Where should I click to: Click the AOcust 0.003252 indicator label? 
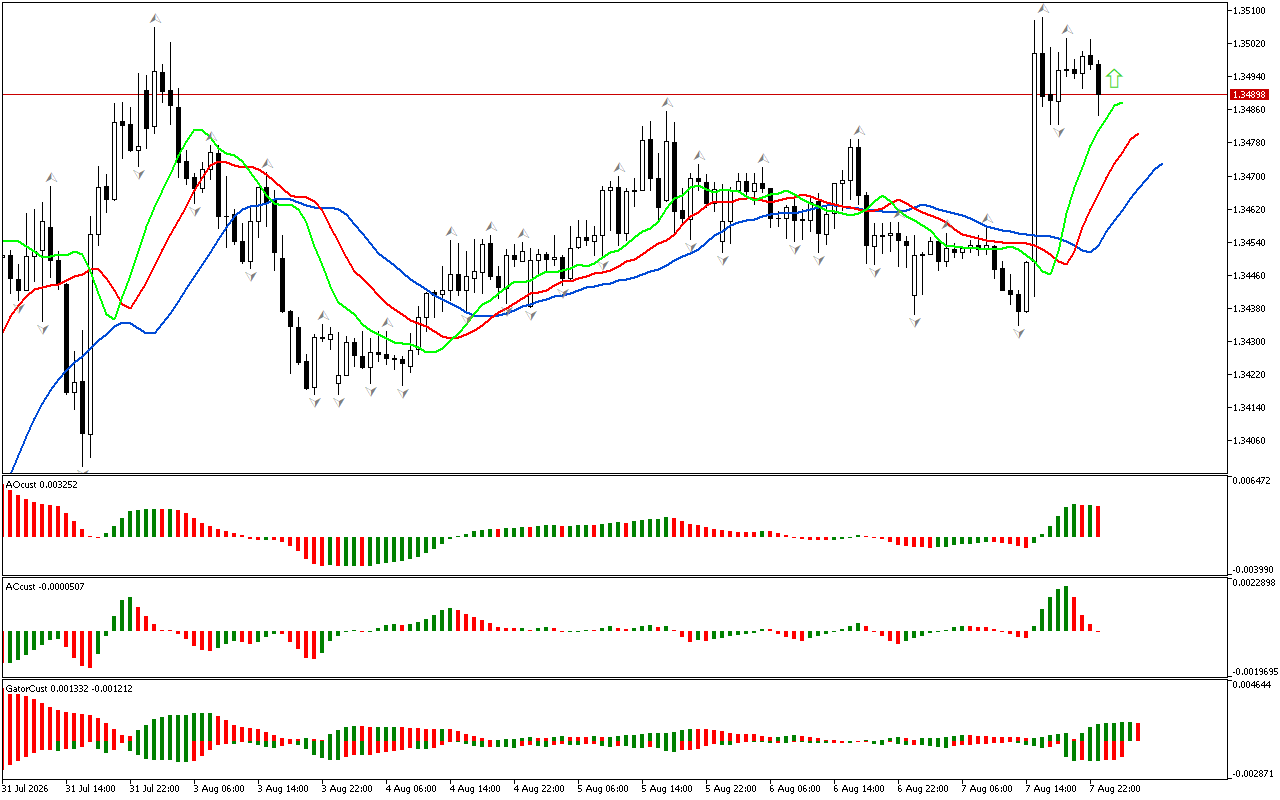[x=42, y=484]
